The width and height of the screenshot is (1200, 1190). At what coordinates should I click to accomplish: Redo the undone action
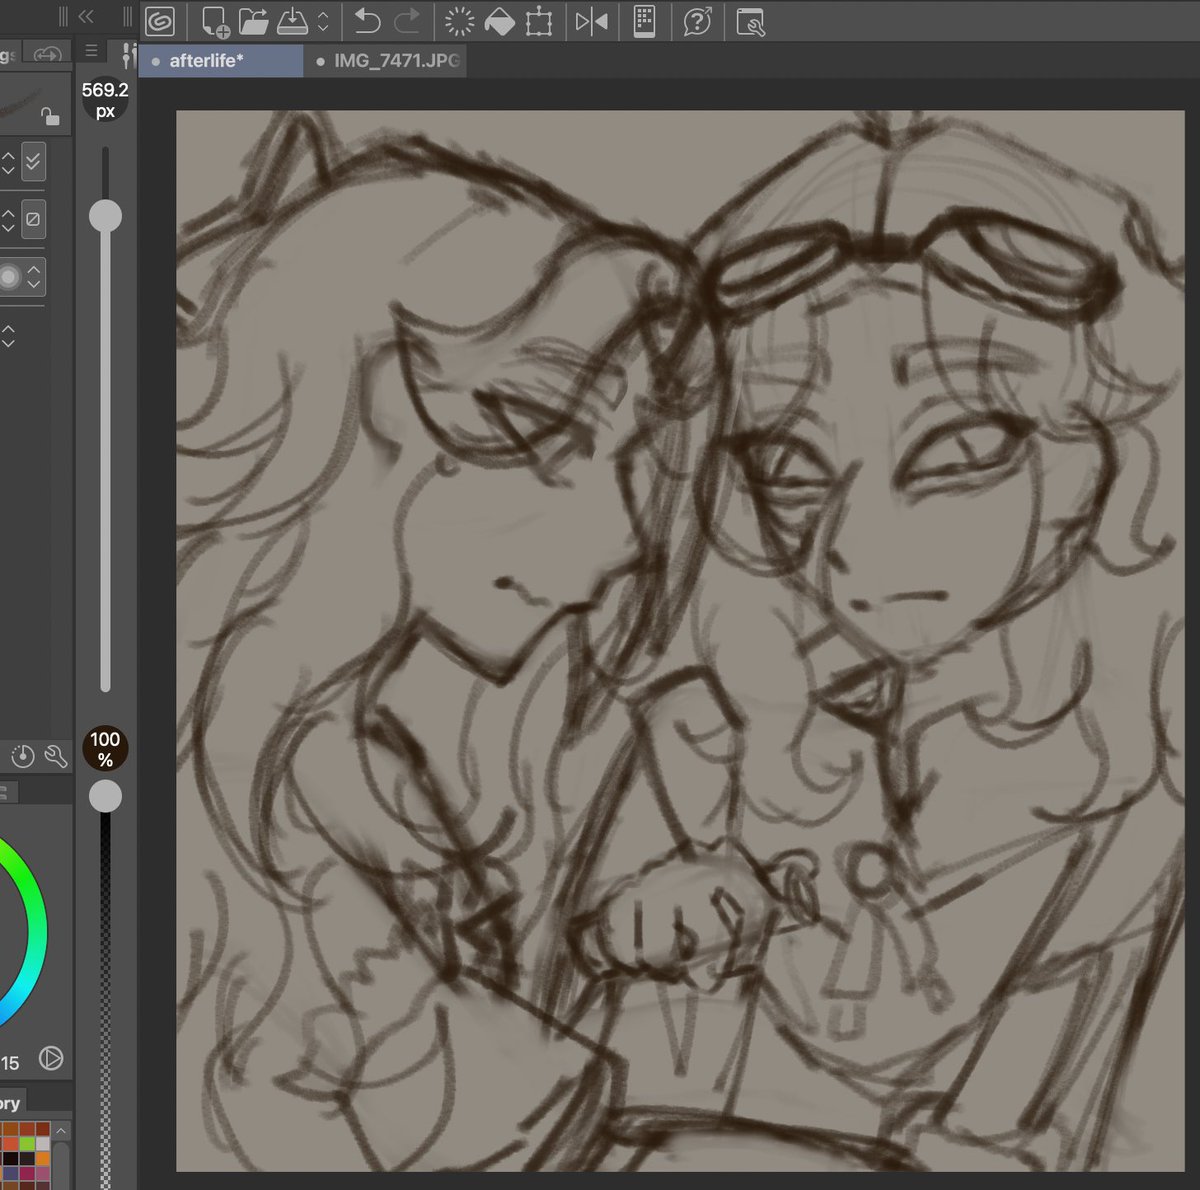pos(406,21)
